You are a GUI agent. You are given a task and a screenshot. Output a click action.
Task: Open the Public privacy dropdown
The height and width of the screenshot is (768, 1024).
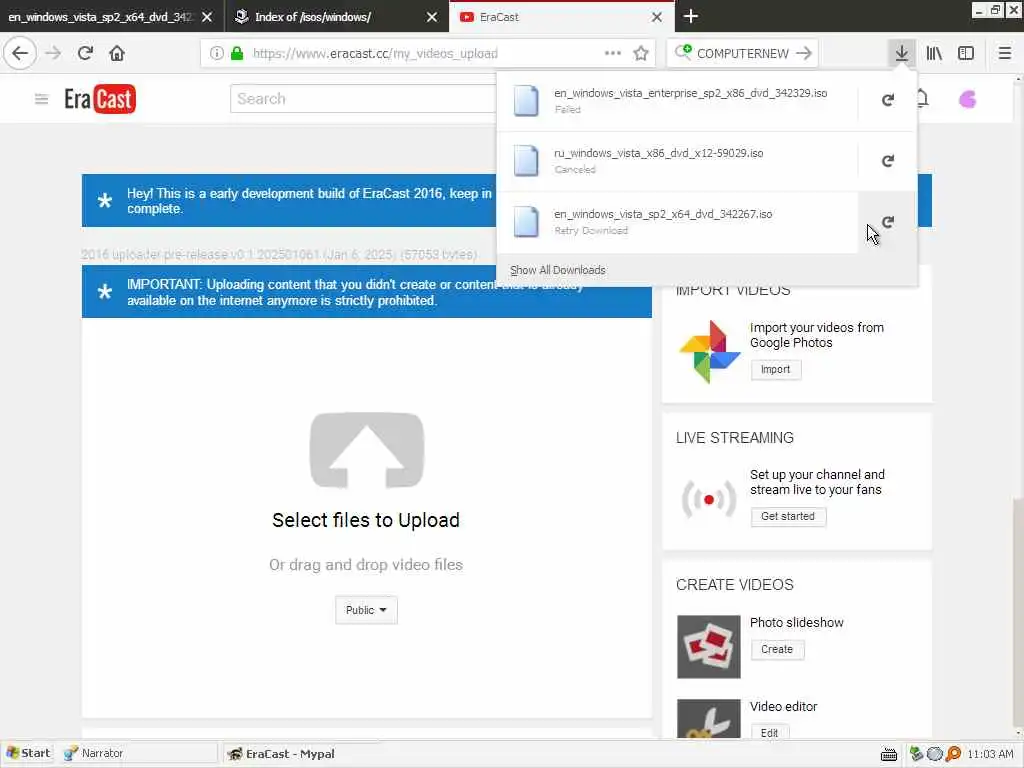366,610
